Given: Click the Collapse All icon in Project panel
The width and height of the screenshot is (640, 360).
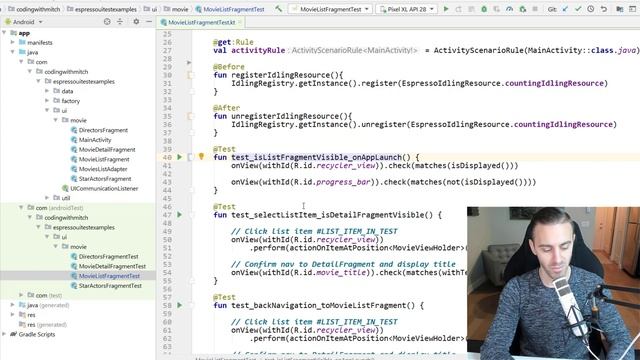Looking at the screenshot, I should click(120, 22).
